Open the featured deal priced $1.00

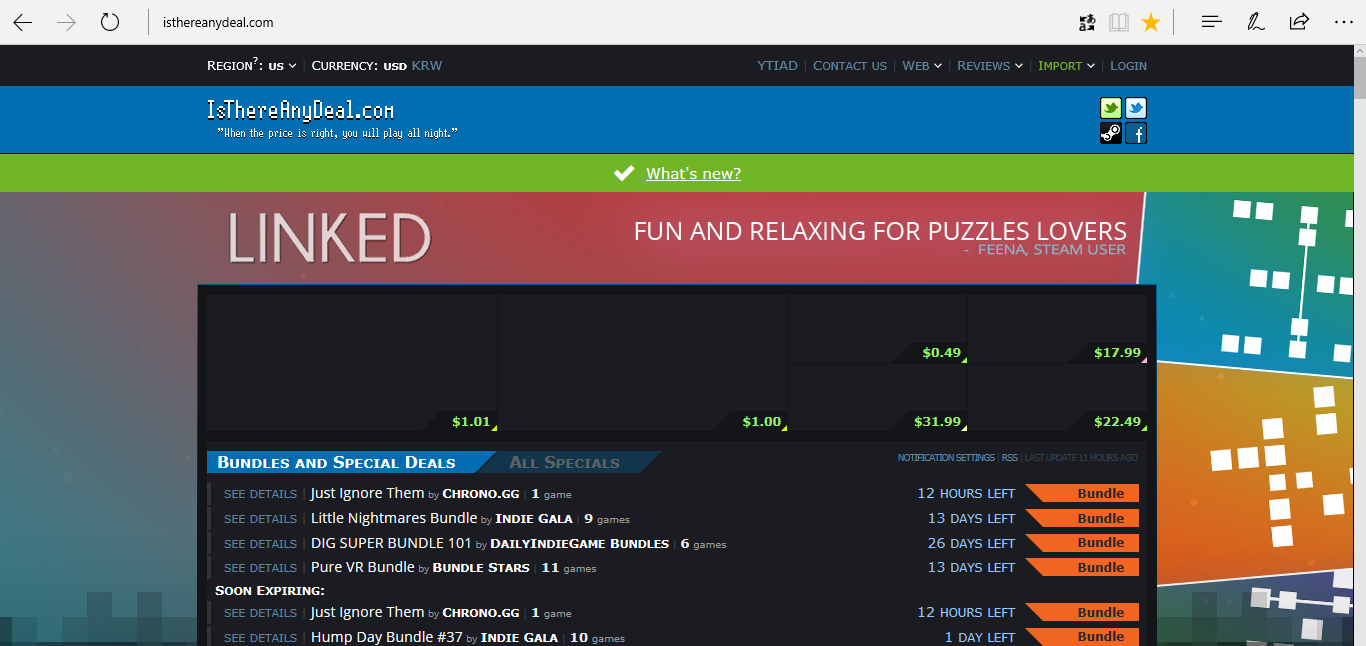tap(643, 363)
